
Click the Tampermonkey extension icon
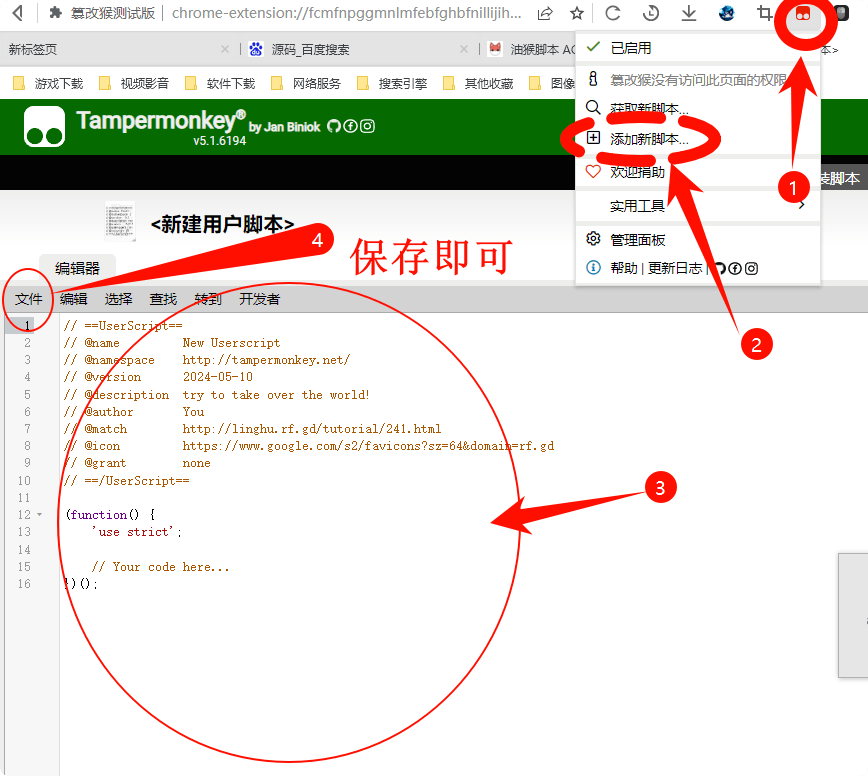coord(803,14)
